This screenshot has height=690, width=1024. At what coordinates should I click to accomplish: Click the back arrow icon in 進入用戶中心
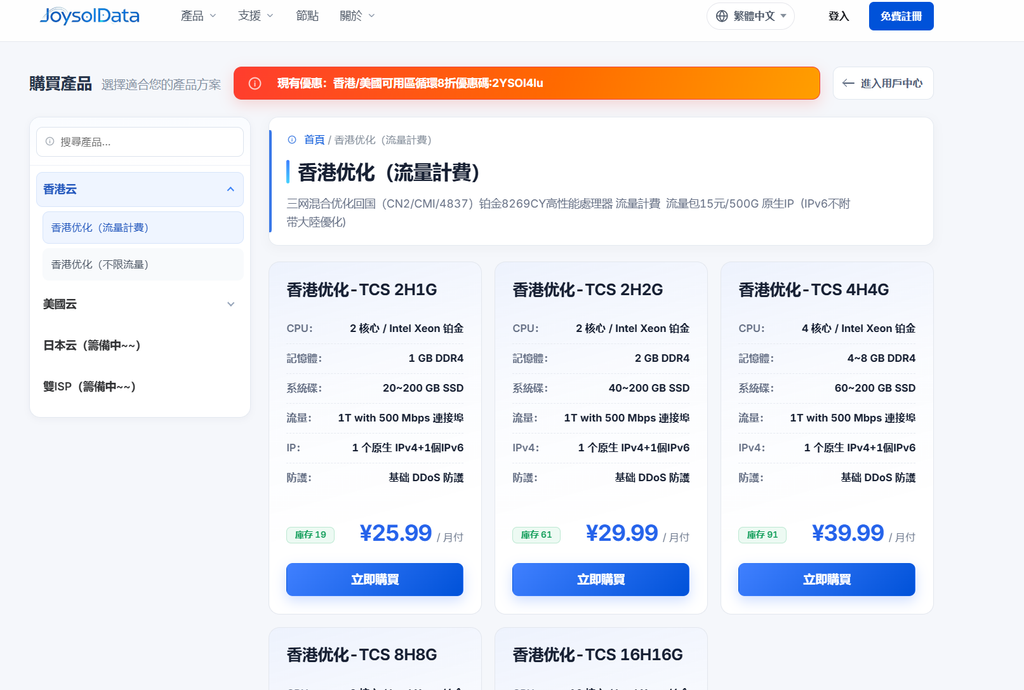click(848, 84)
